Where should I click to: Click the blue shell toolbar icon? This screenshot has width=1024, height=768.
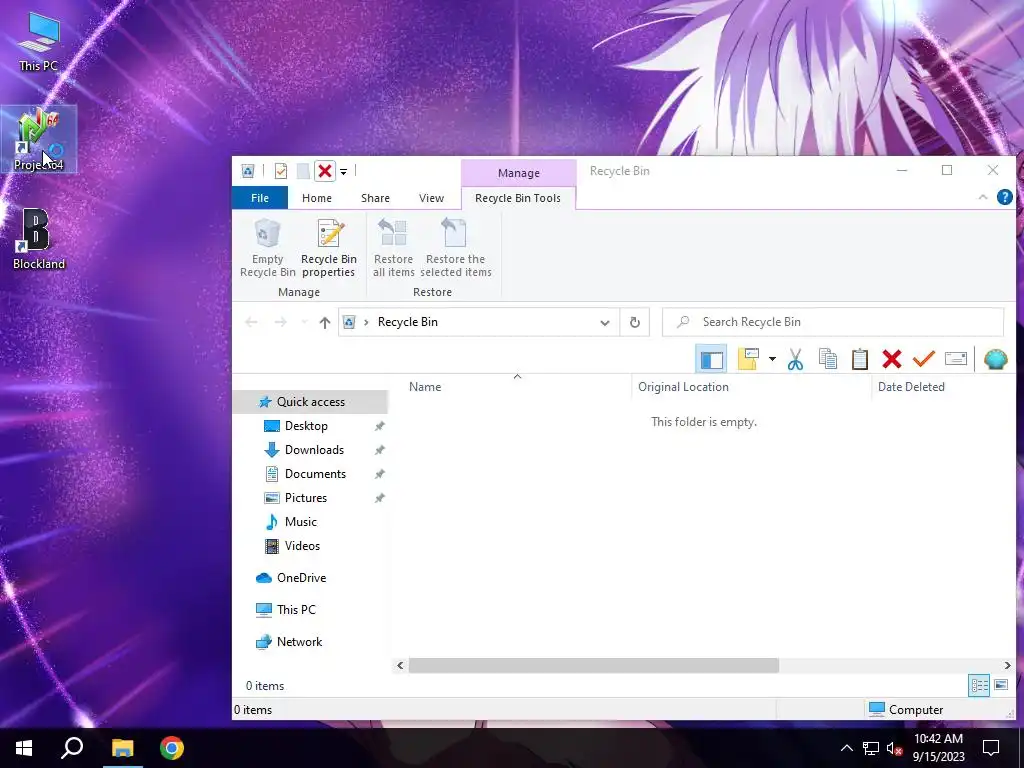(x=995, y=359)
